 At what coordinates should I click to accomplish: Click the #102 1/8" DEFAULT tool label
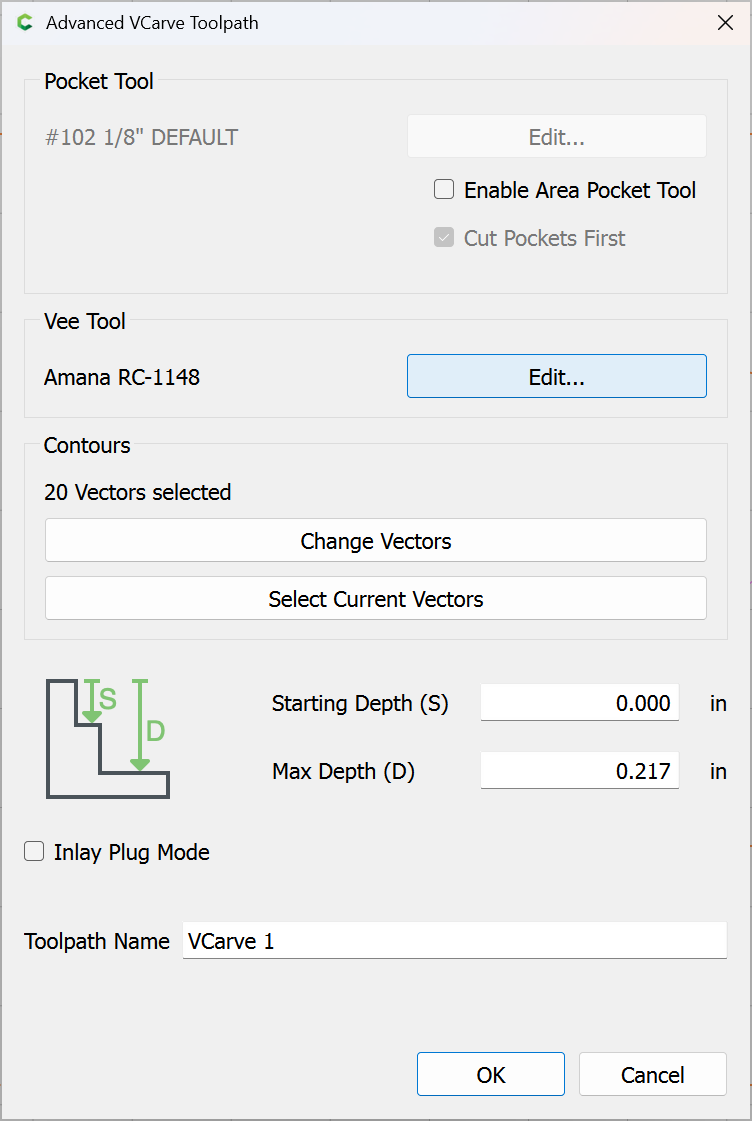(141, 137)
